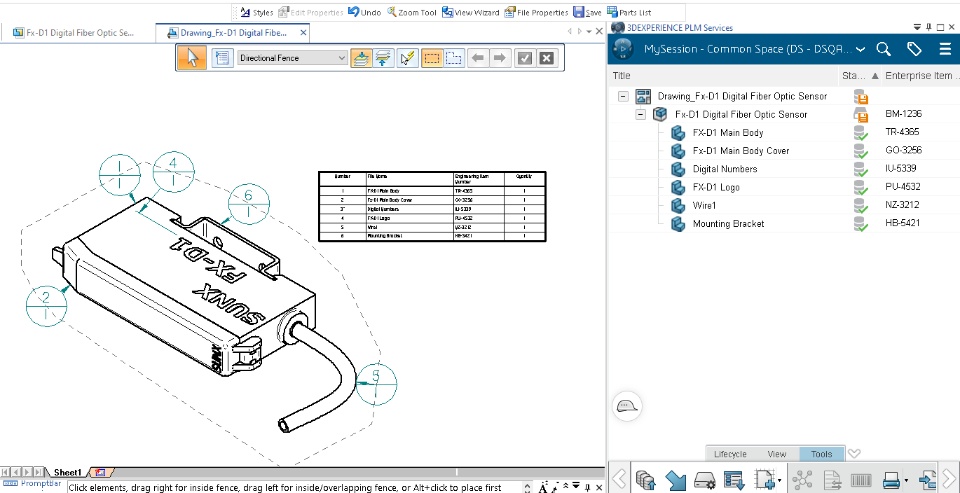
Task: Accept selection with the checkmark button
Action: point(525,58)
